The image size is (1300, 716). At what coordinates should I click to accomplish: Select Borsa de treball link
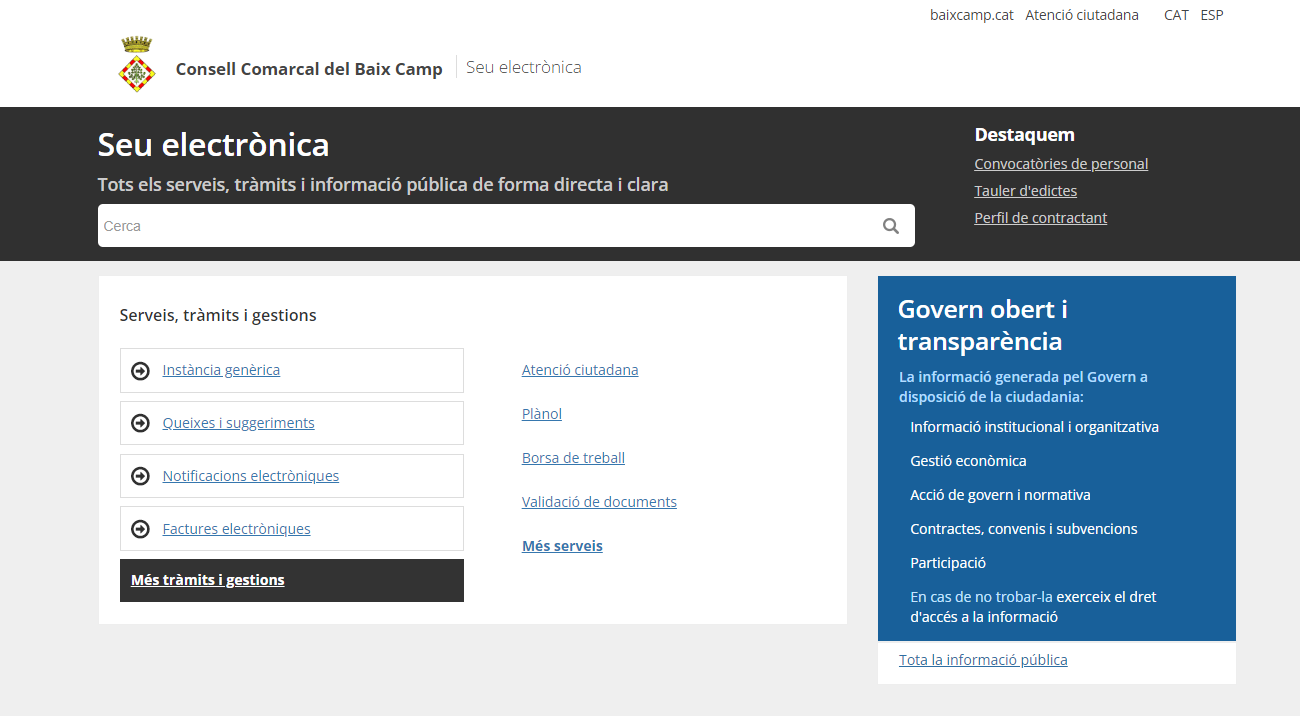[x=573, y=458]
